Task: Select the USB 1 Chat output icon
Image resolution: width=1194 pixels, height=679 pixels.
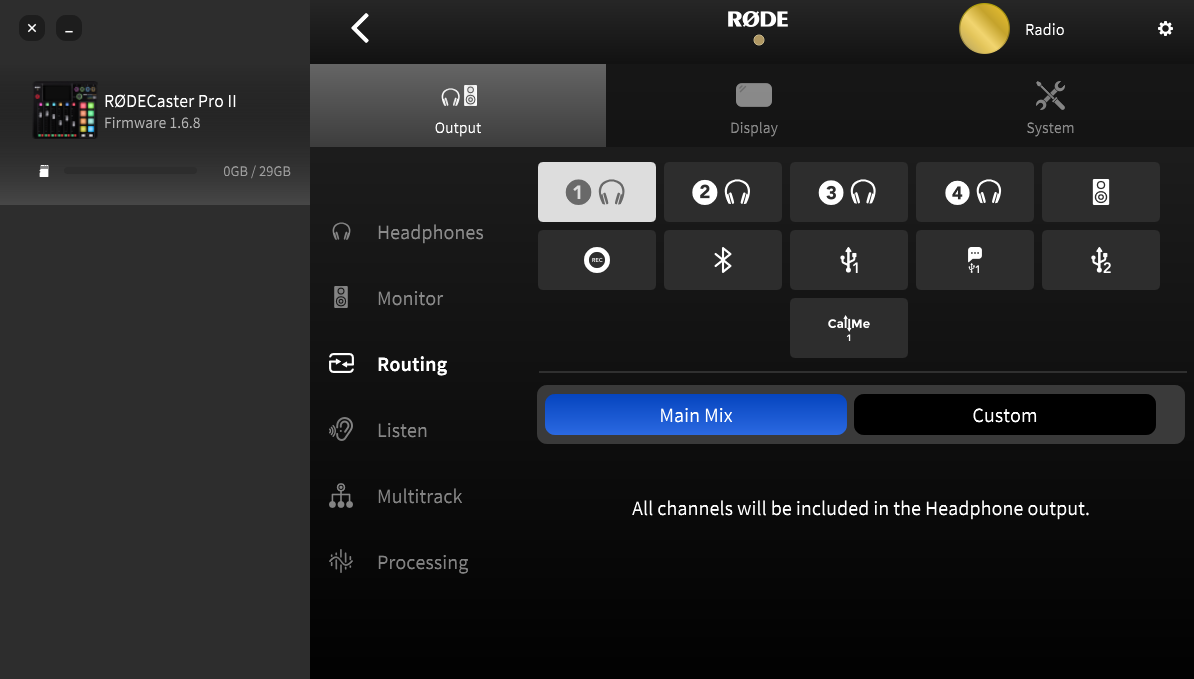Action: 974,260
